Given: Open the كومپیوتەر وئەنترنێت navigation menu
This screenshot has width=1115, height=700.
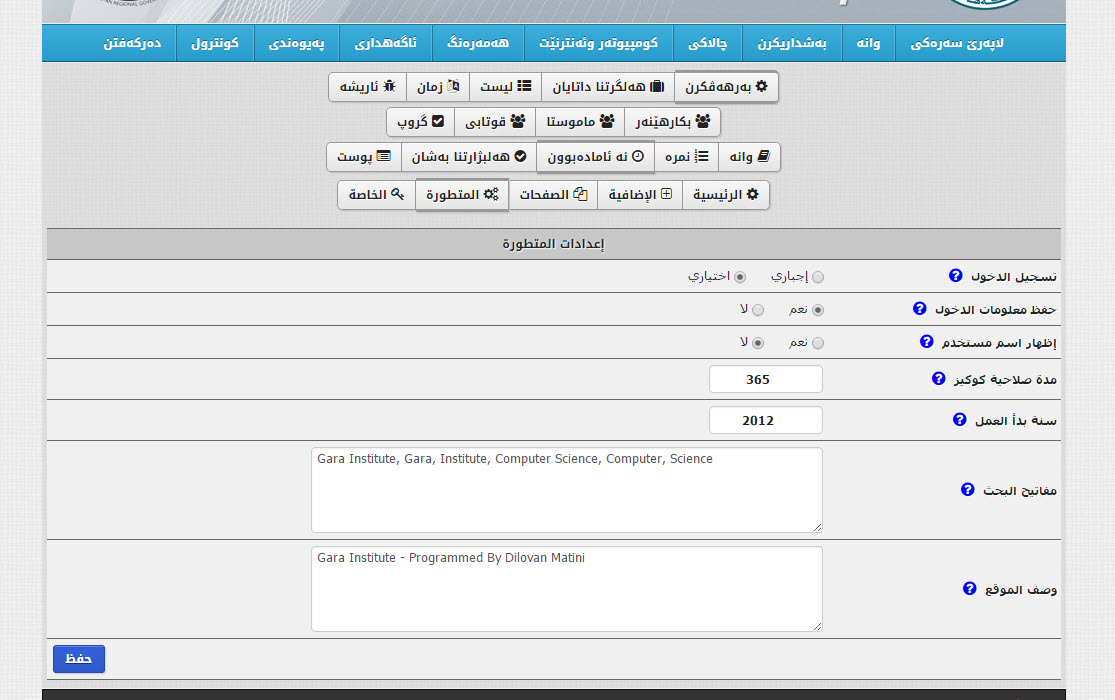Looking at the screenshot, I should (x=598, y=44).
